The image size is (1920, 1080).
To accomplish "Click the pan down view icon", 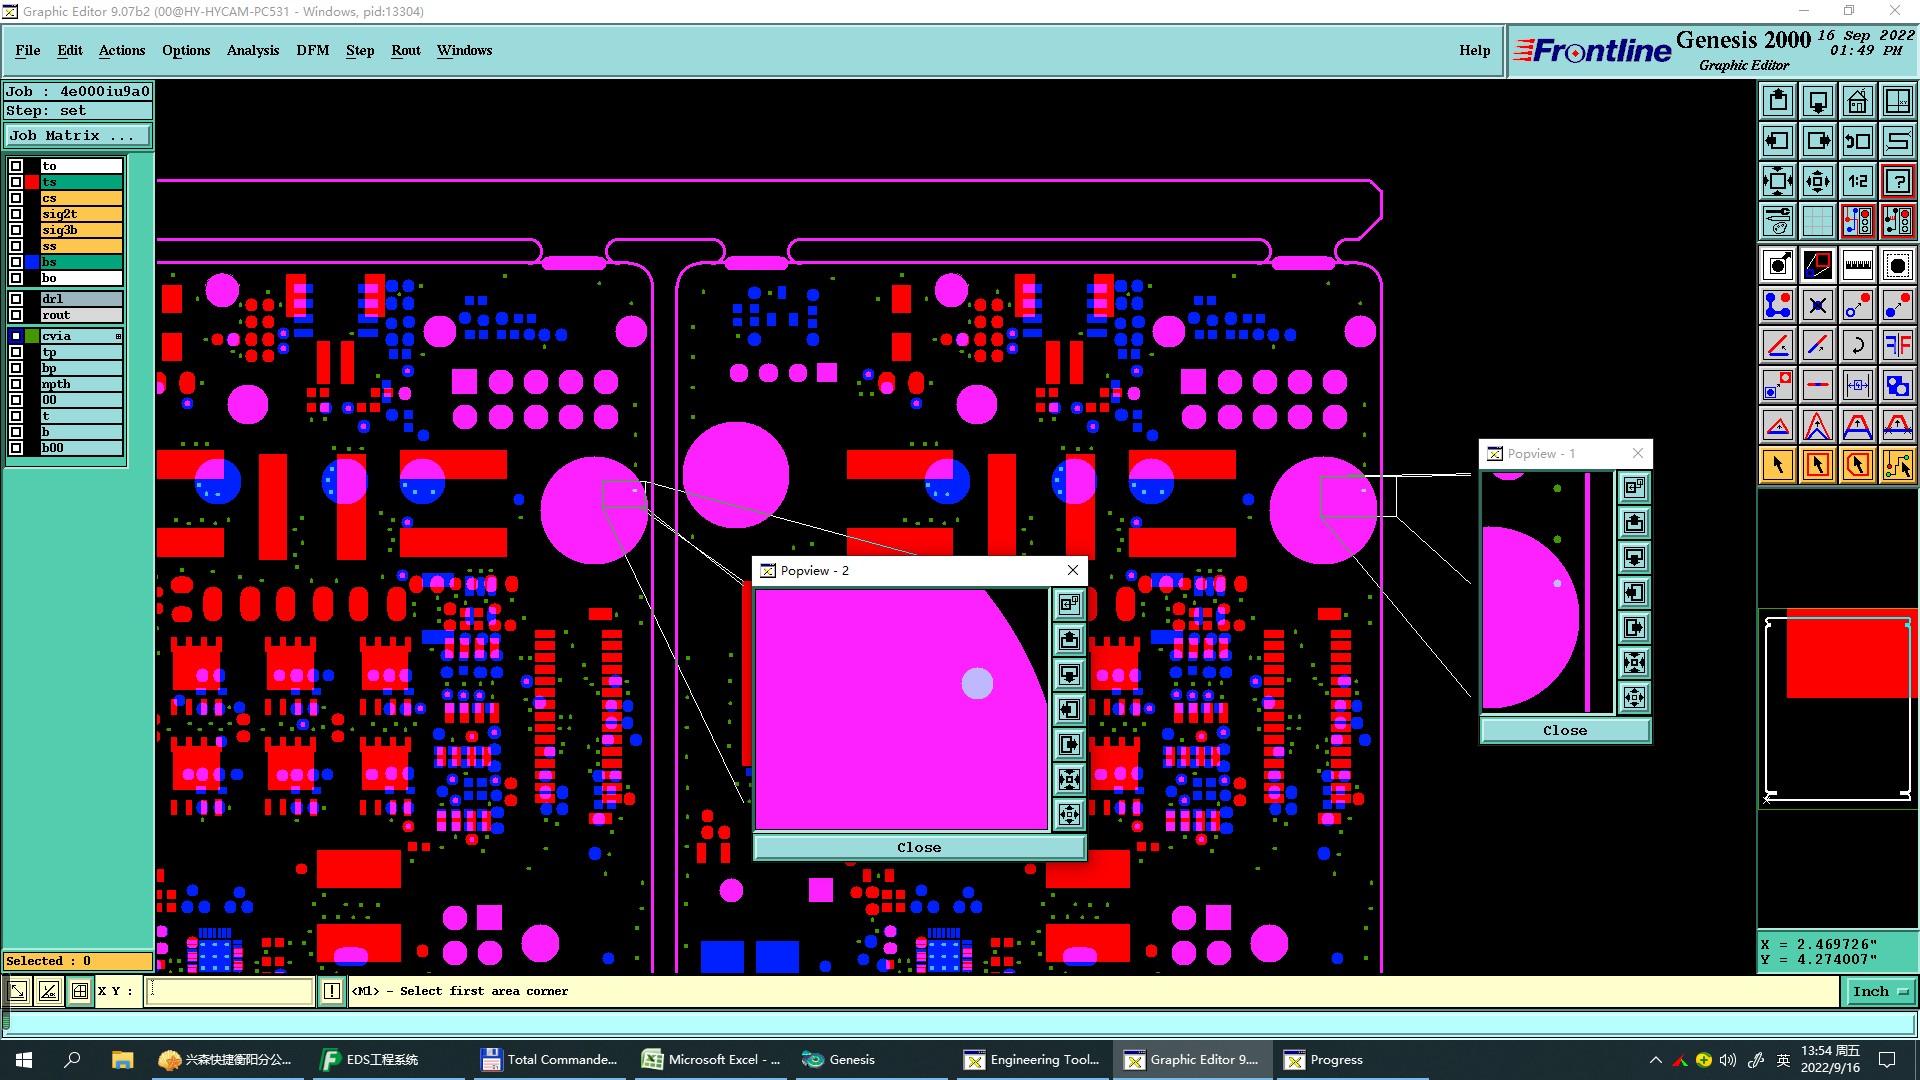I will (1818, 101).
